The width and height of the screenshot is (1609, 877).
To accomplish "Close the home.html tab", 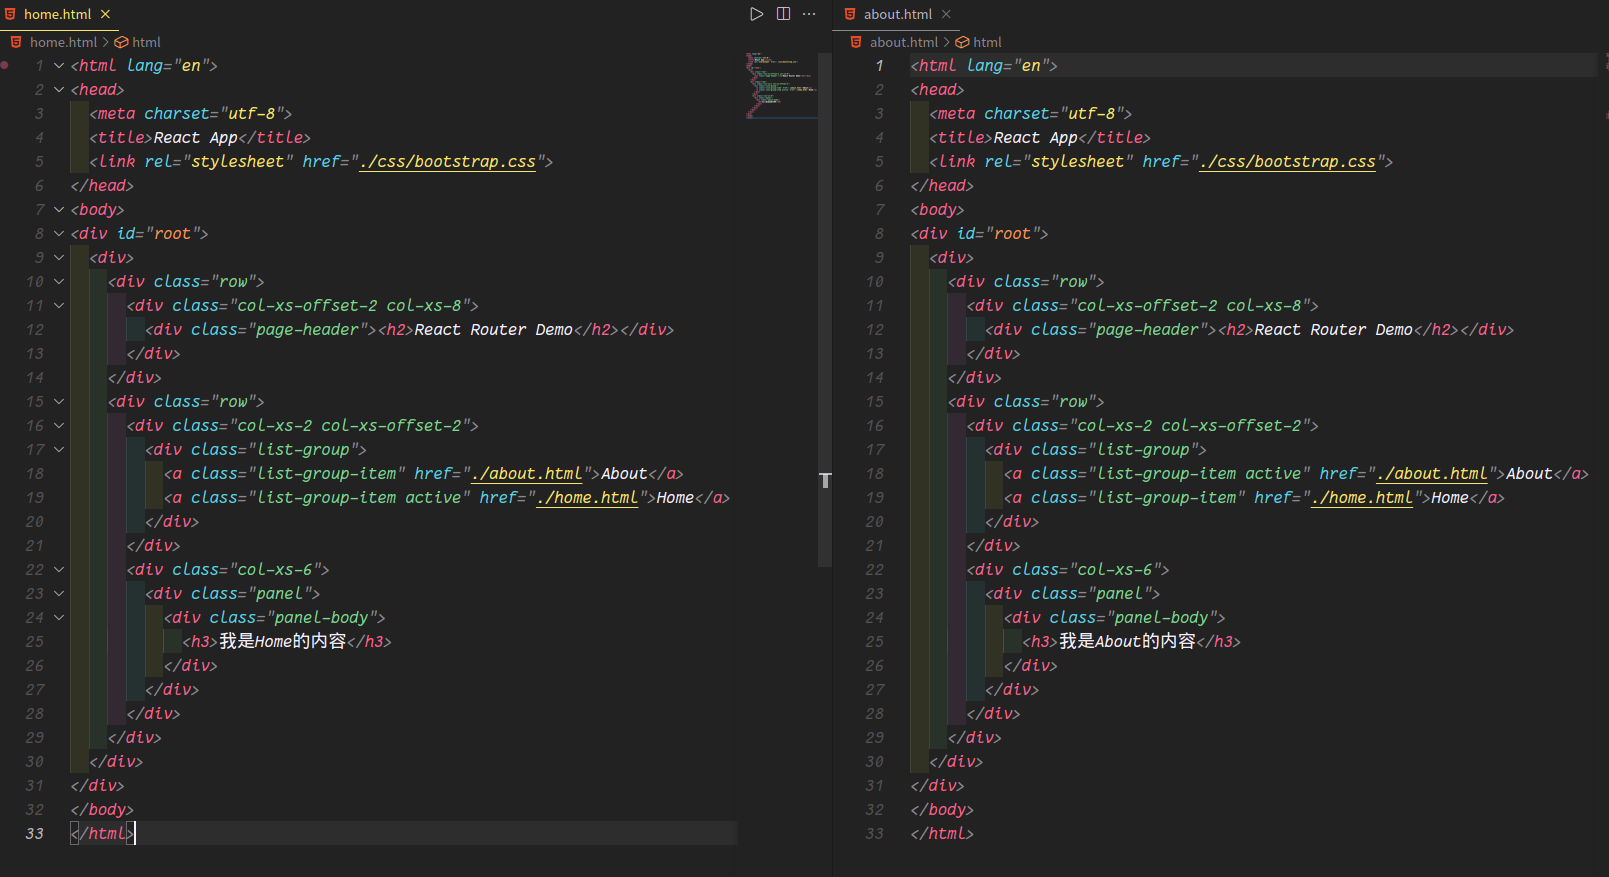I will coord(105,14).
